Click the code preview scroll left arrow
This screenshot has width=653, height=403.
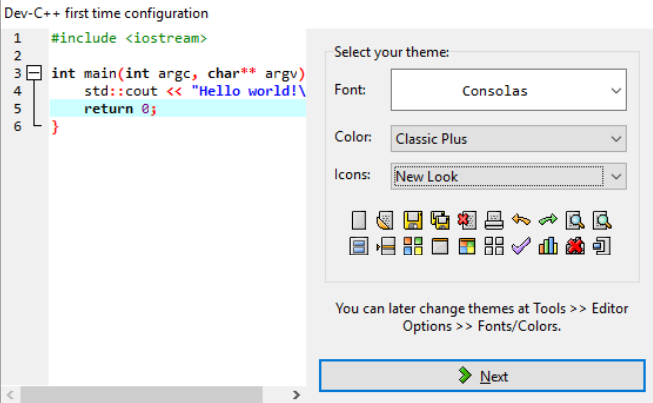point(10,395)
